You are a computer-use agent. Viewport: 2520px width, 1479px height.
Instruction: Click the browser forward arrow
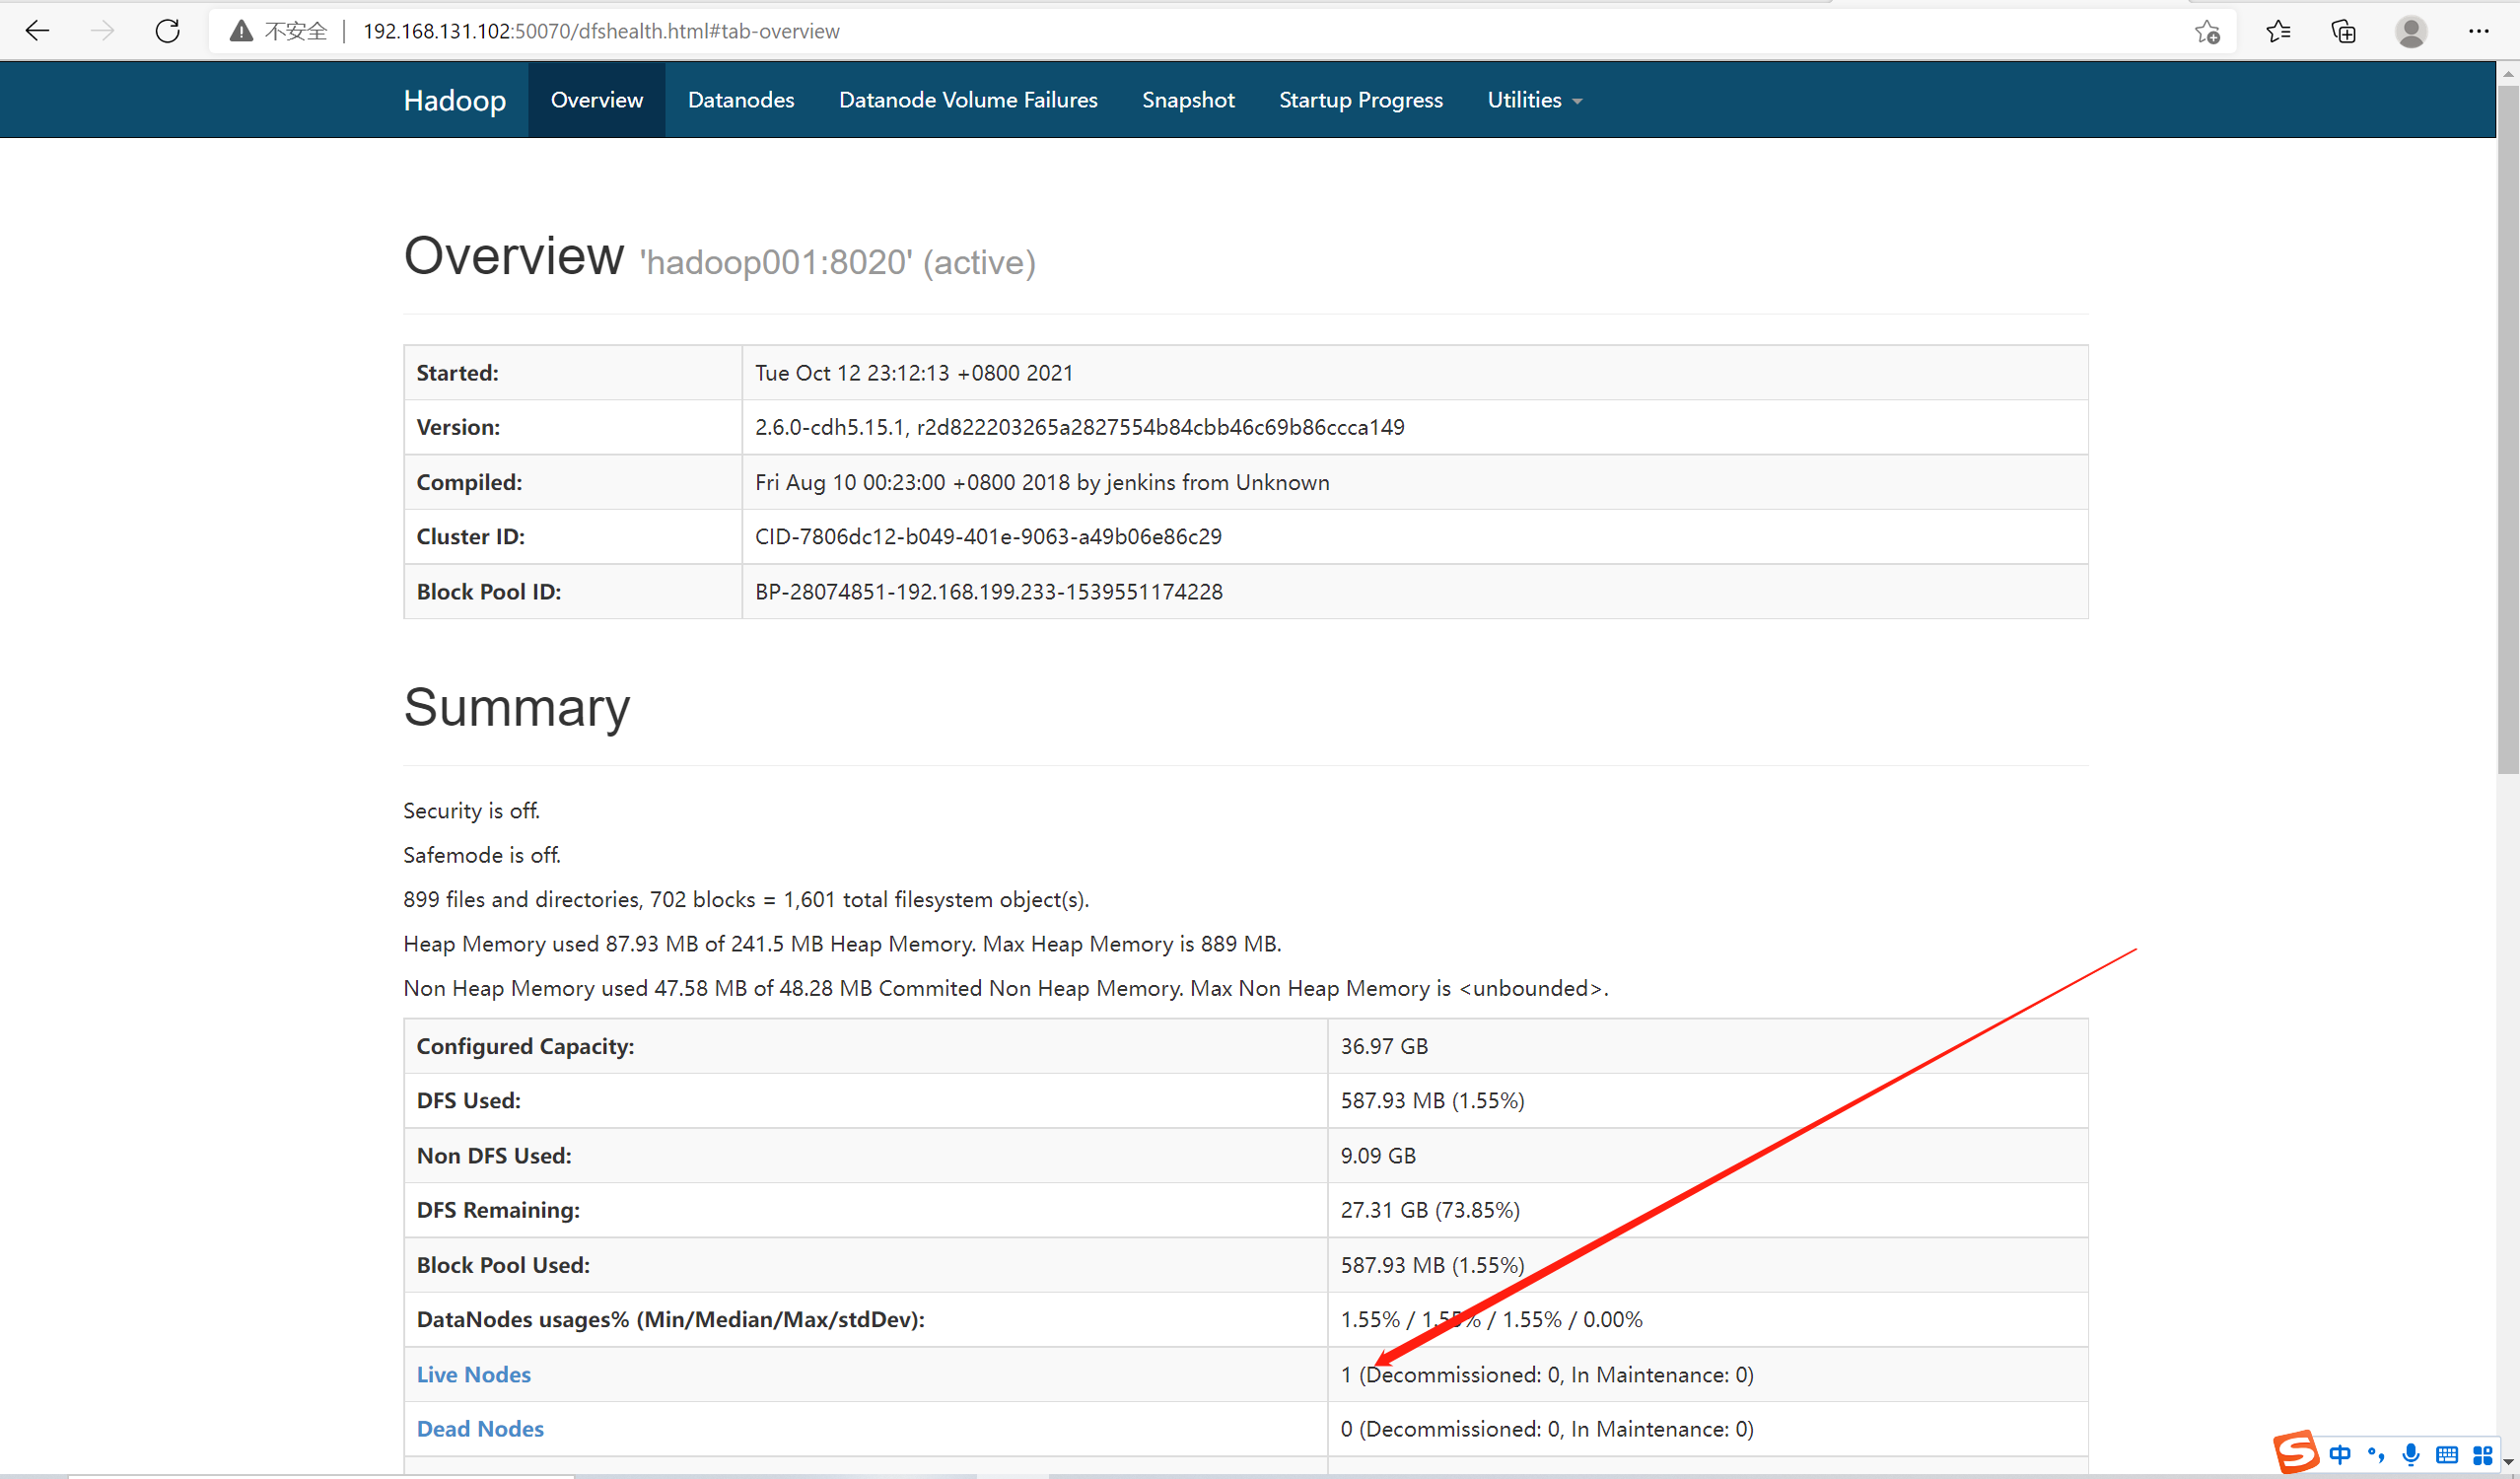(x=102, y=31)
